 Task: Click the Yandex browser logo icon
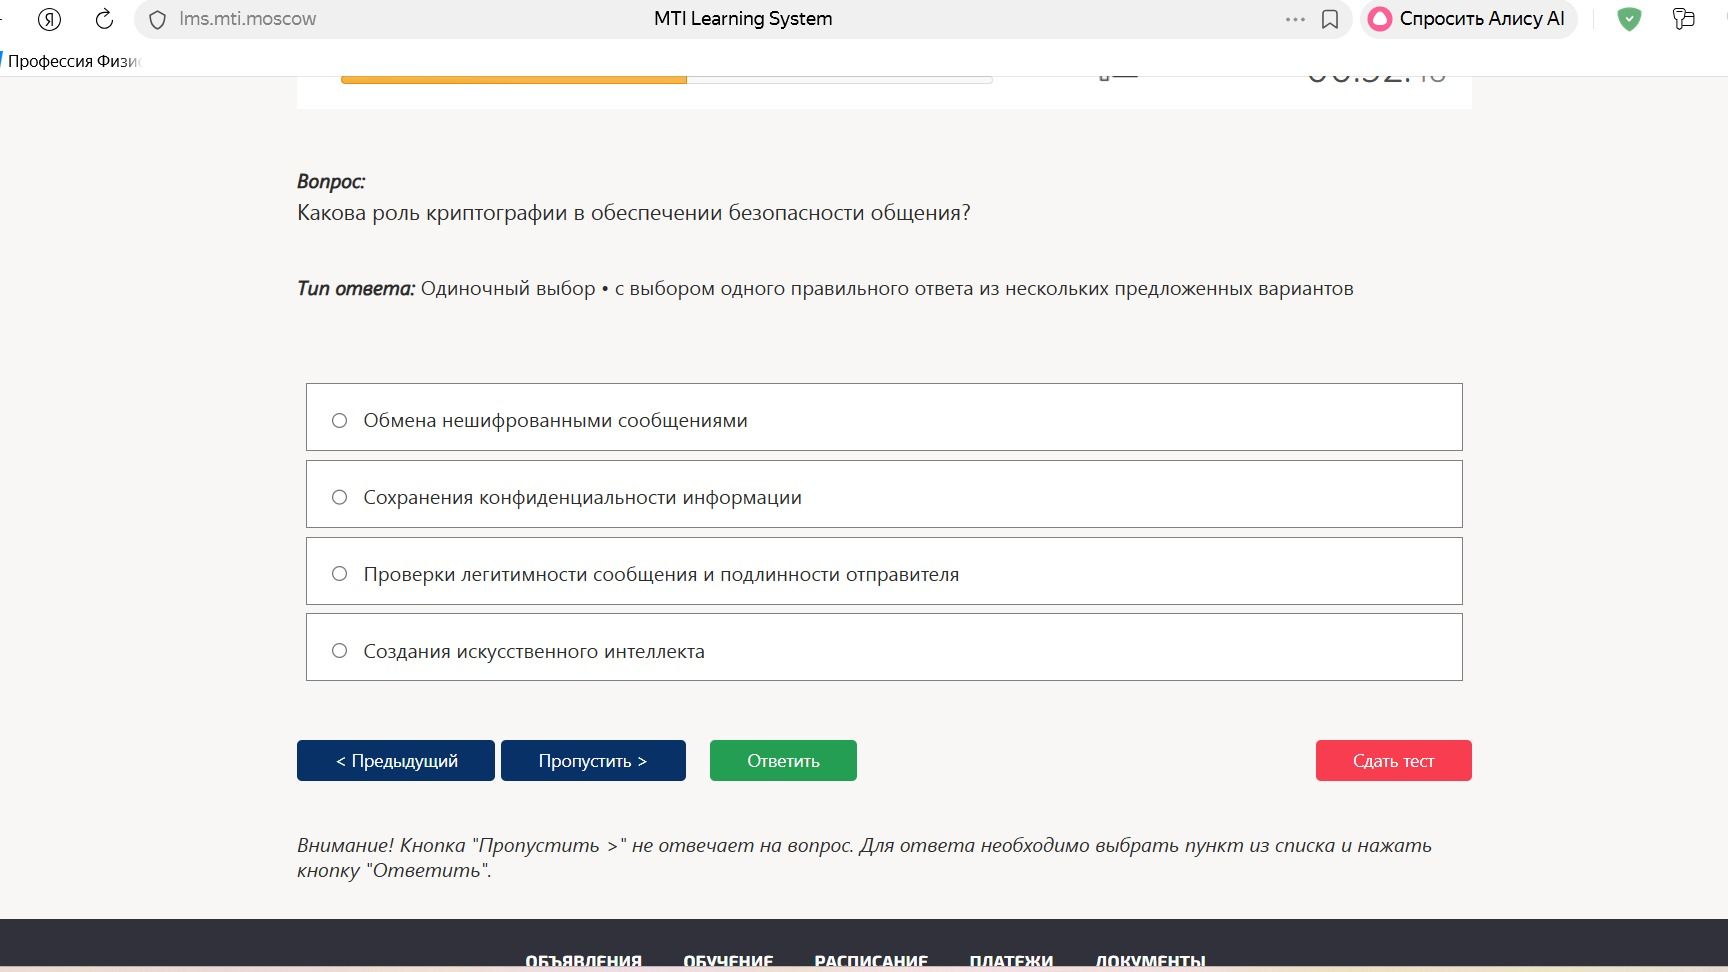pyautogui.click(x=49, y=19)
